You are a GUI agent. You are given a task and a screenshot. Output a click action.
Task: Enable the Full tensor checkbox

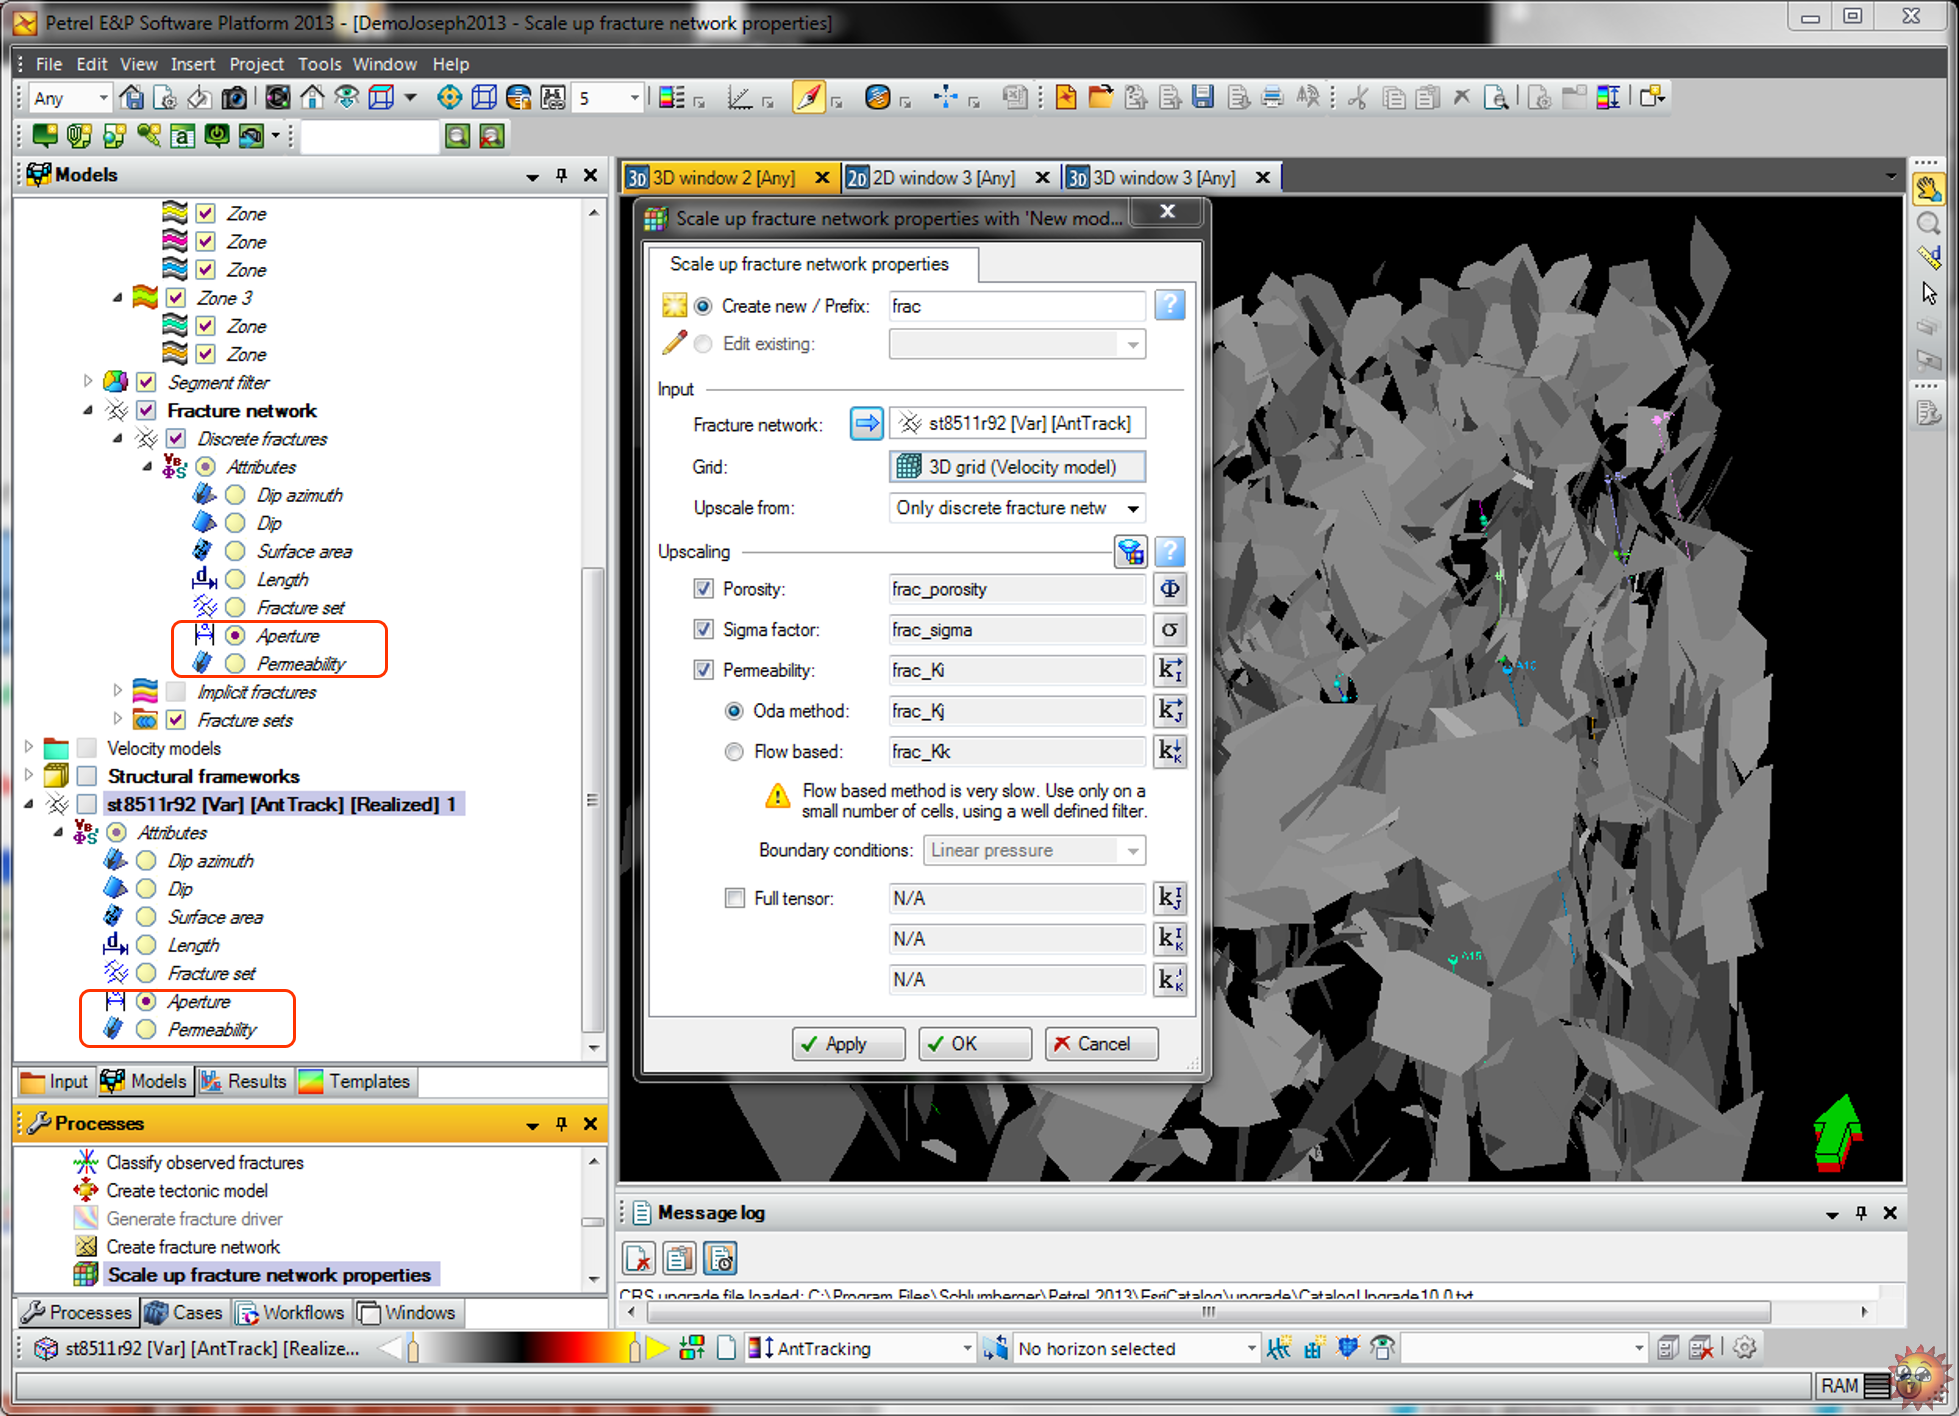coord(735,898)
